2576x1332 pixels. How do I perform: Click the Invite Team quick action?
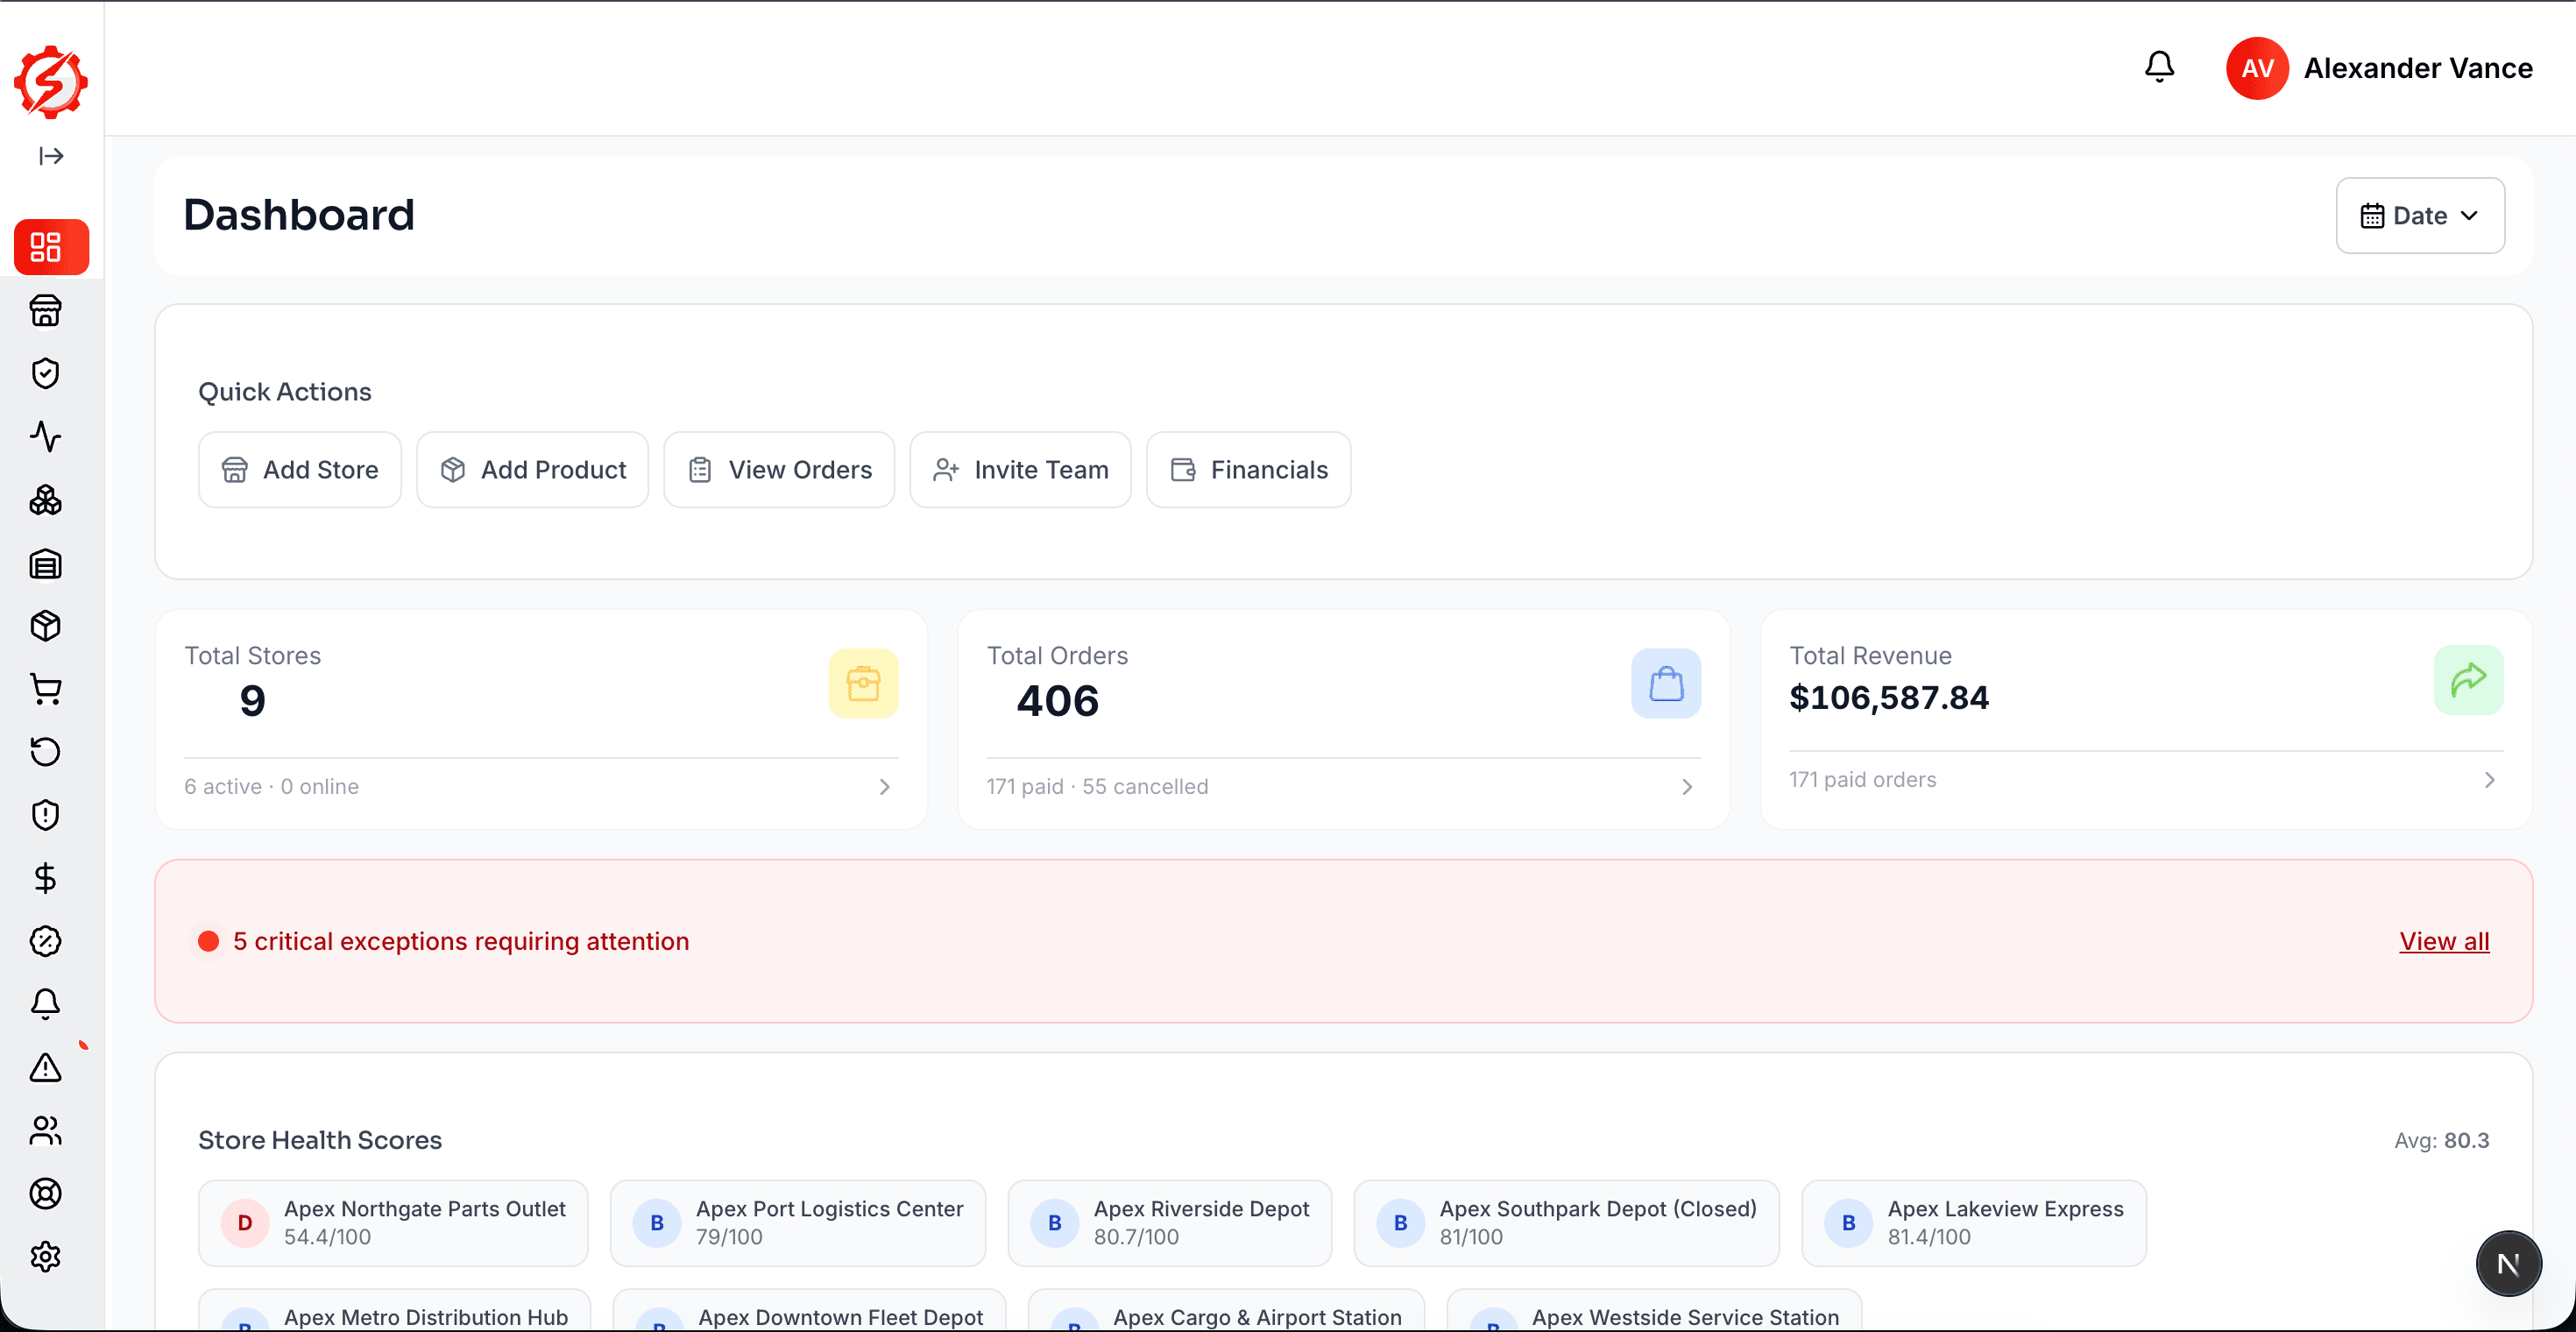1021,470
